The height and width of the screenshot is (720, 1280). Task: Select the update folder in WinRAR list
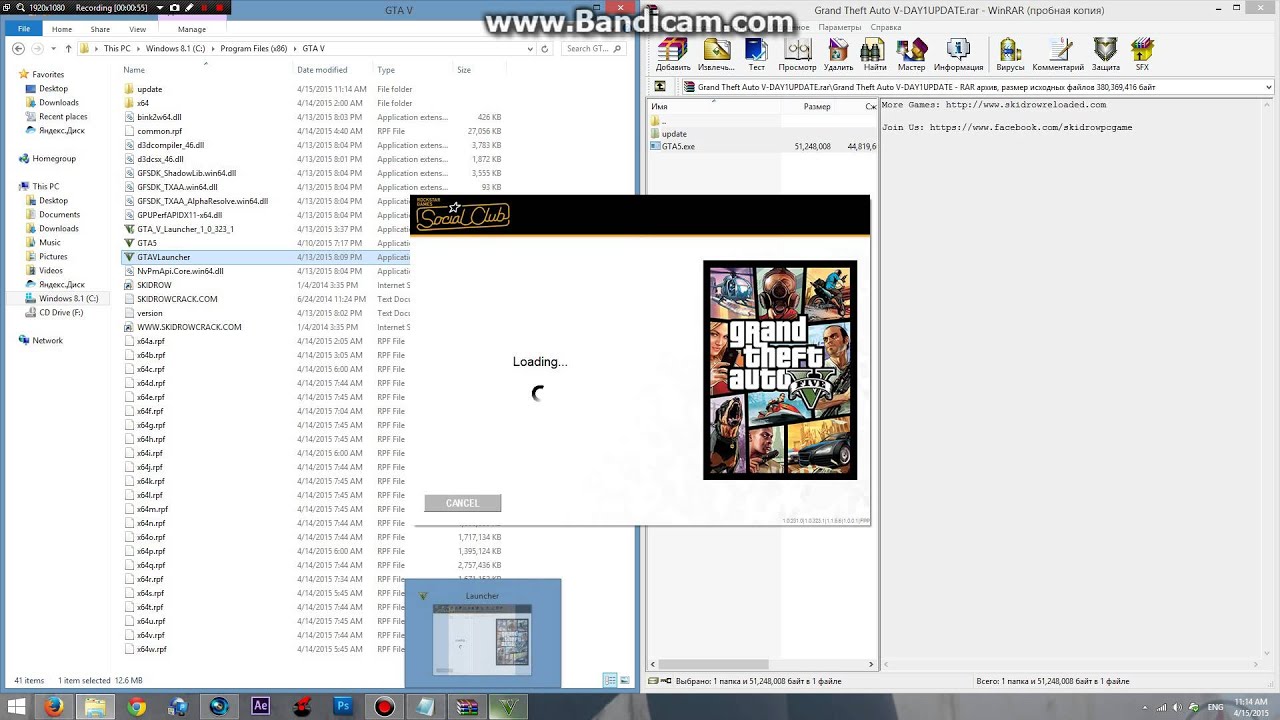pos(674,133)
